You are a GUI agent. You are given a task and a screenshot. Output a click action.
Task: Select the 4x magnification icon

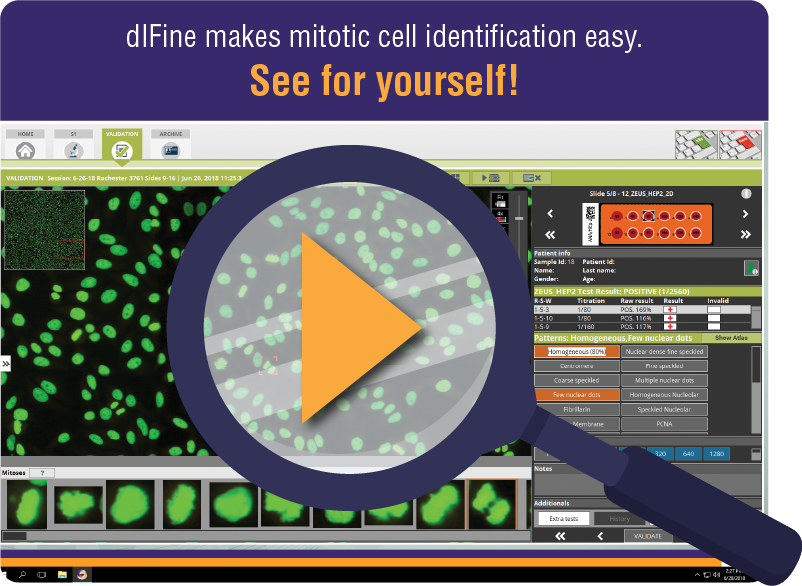pos(500,216)
